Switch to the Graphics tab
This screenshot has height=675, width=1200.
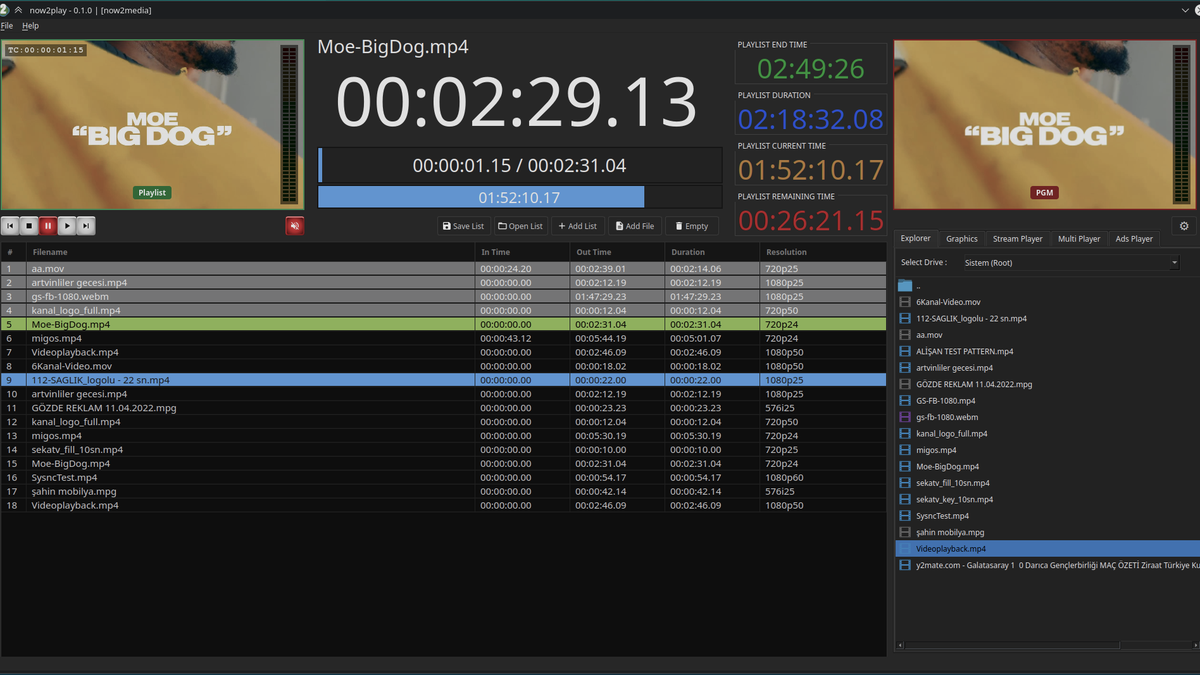961,239
